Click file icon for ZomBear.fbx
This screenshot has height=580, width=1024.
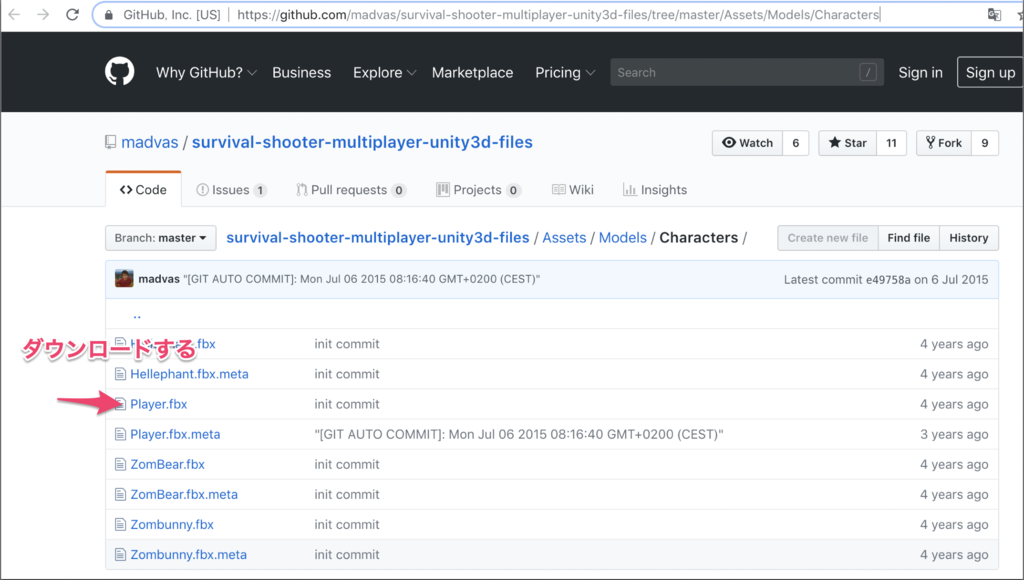point(120,464)
